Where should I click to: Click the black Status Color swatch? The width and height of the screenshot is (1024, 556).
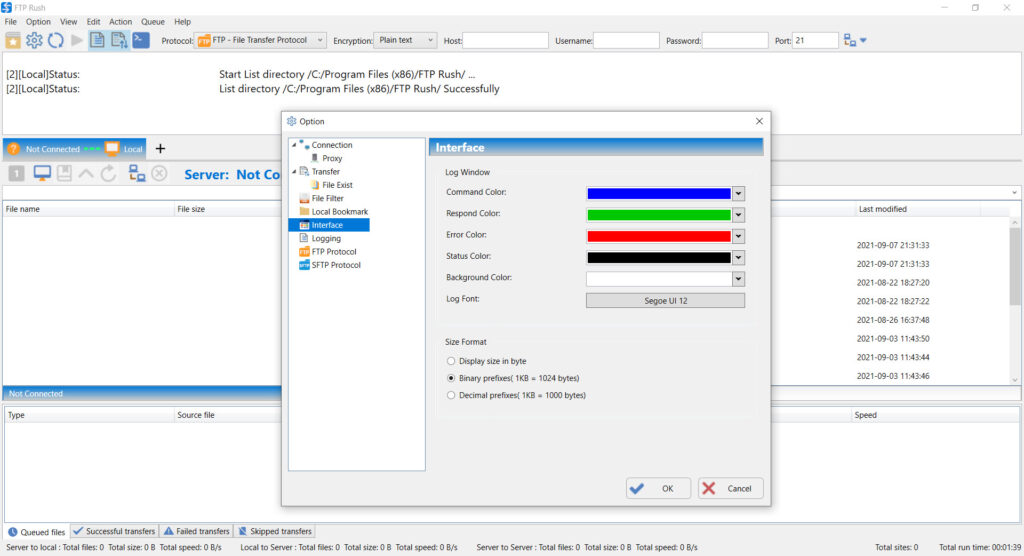coord(659,257)
